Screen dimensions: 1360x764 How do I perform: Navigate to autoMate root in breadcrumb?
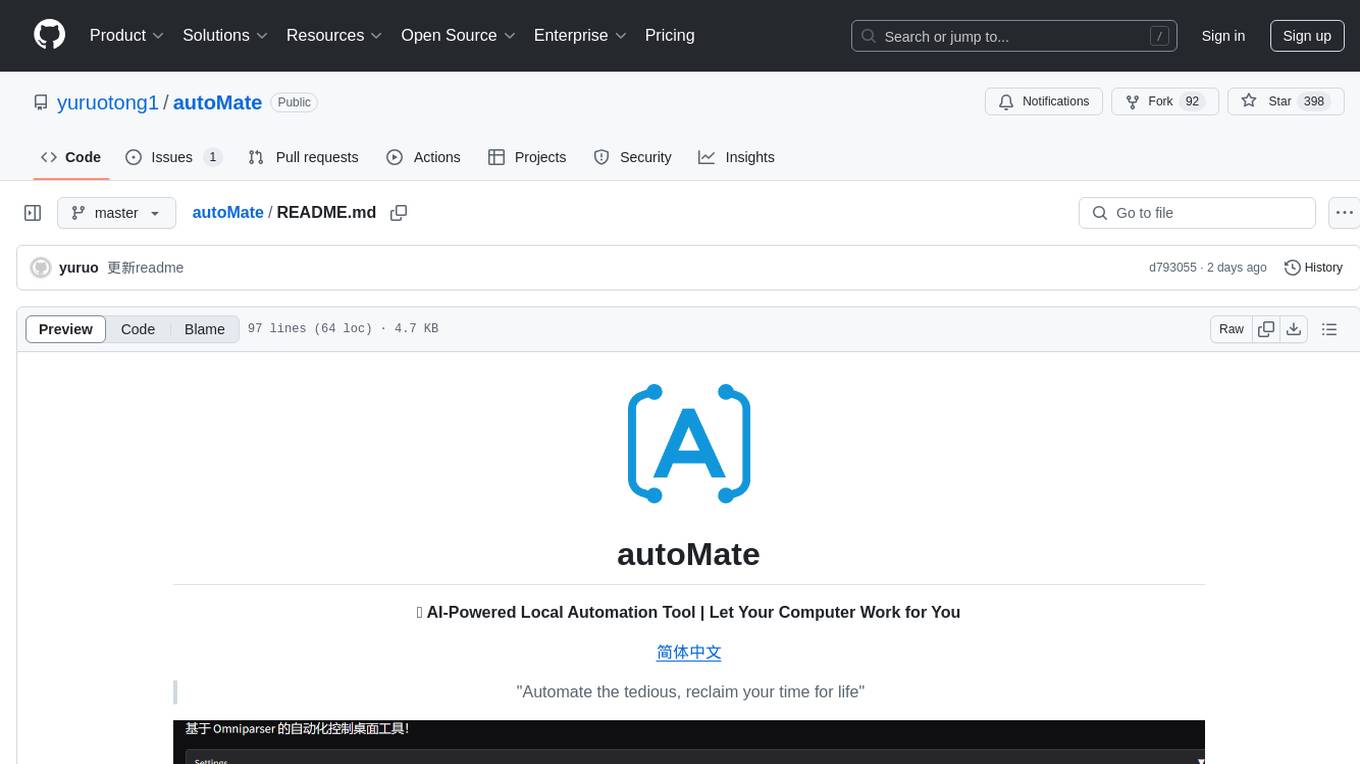(228, 212)
